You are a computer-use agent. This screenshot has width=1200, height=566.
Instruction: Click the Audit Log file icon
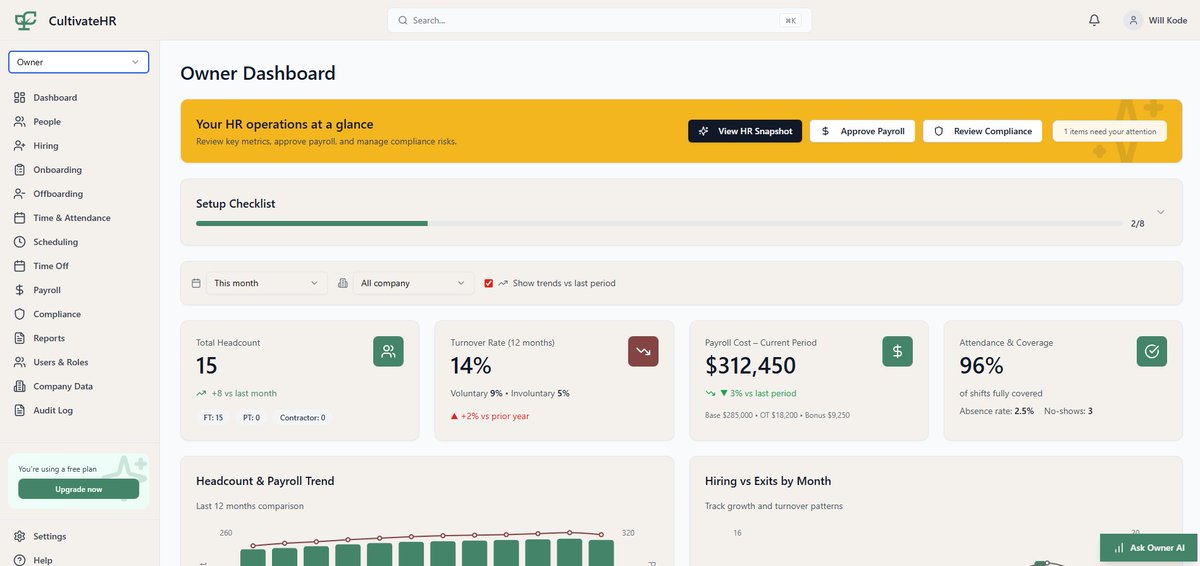click(20, 410)
